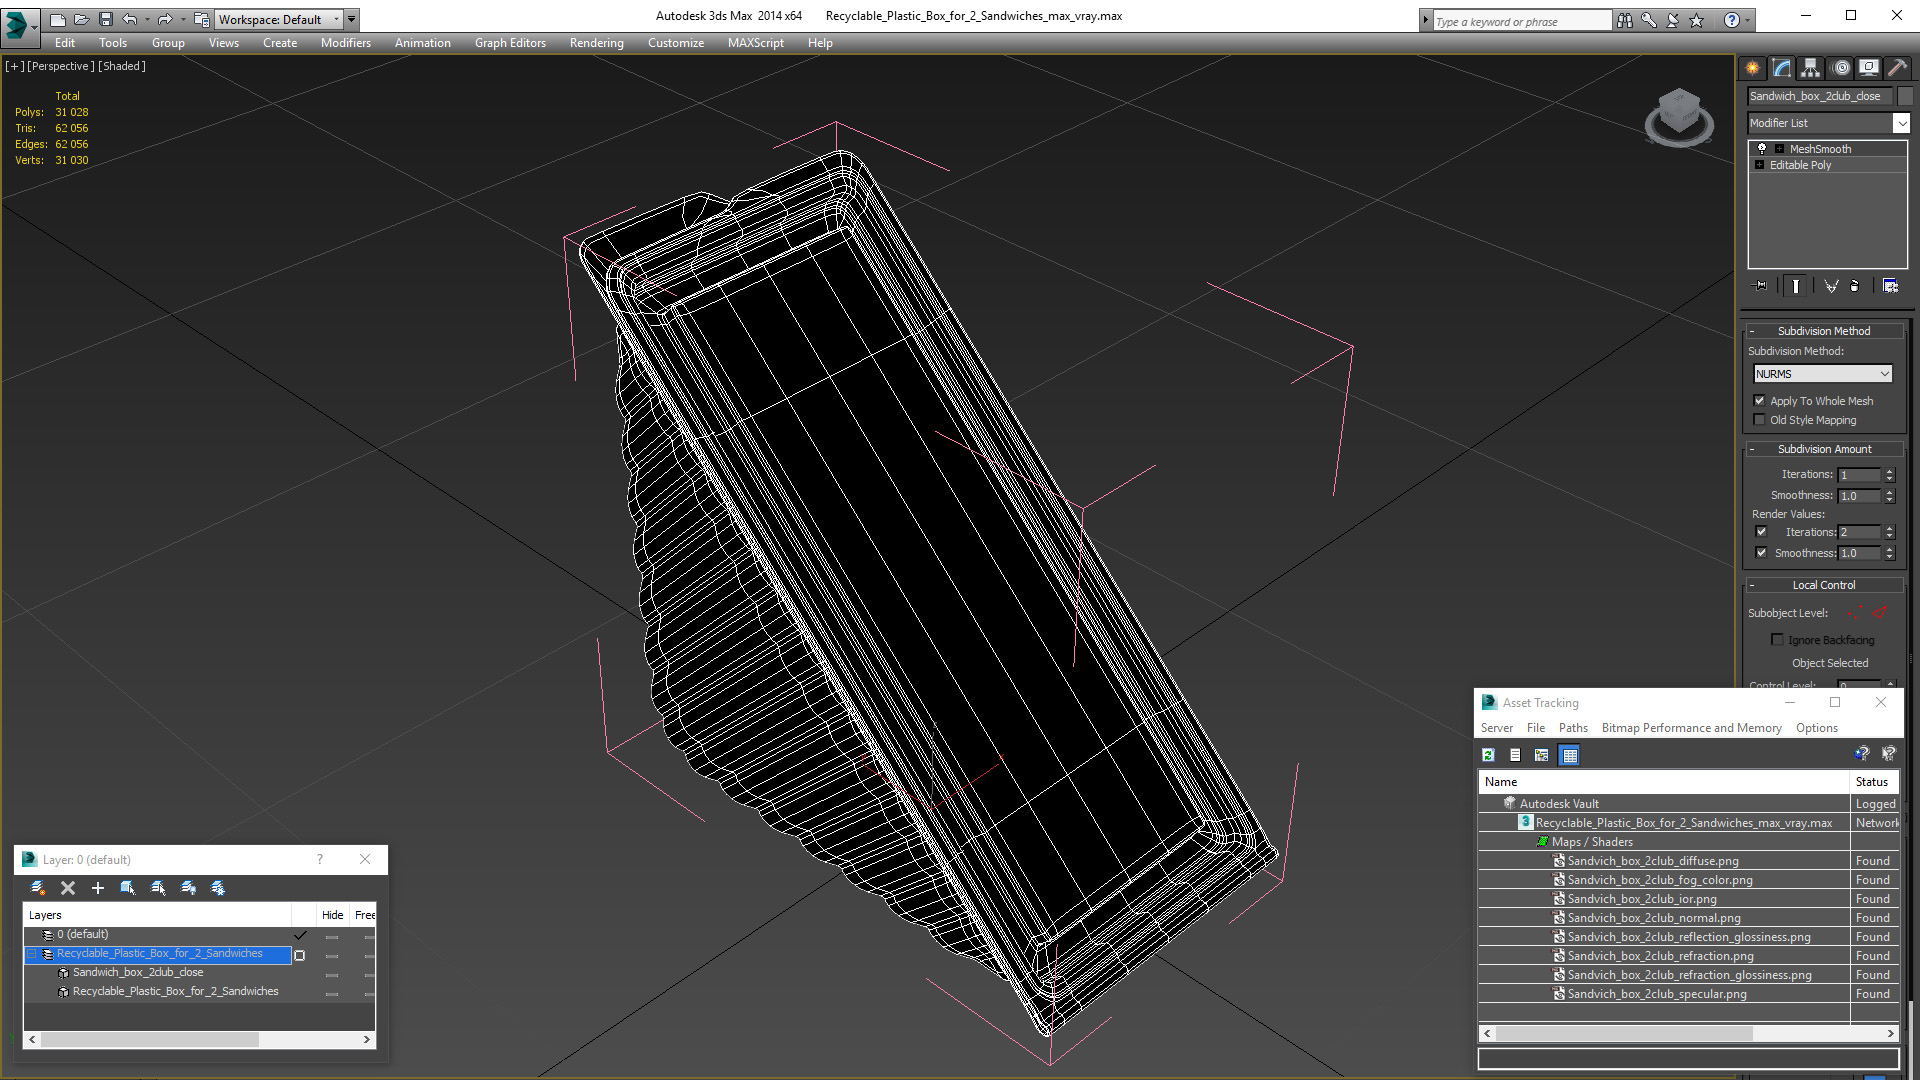Screen dimensions: 1920x1080
Task: Click Configure Modifier Sets icon
Action: click(x=1890, y=286)
